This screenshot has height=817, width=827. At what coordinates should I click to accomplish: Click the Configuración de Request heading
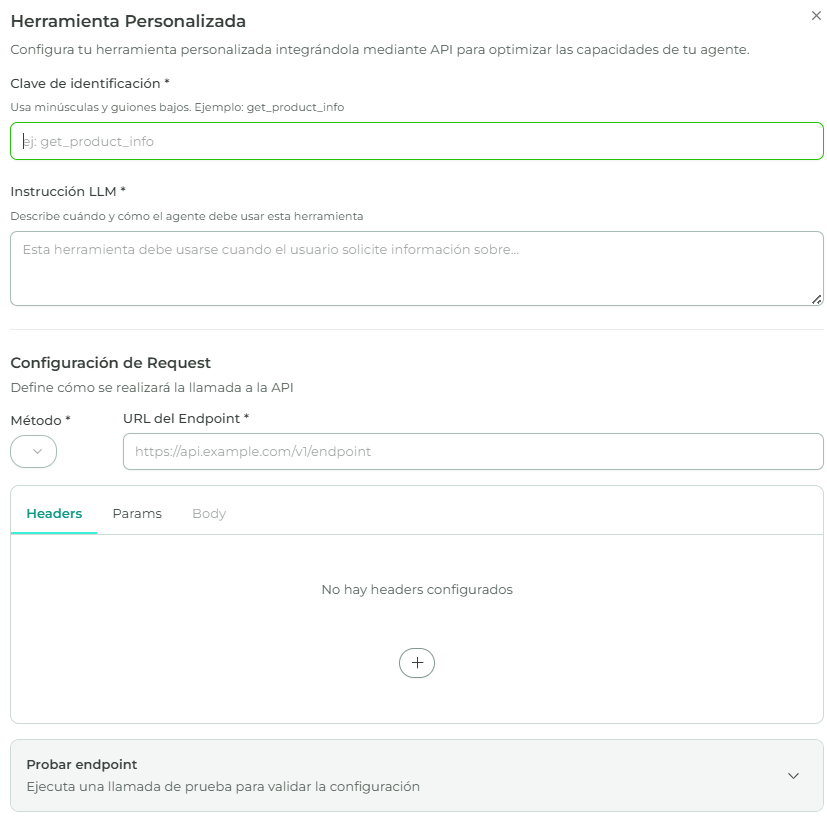(x=111, y=363)
